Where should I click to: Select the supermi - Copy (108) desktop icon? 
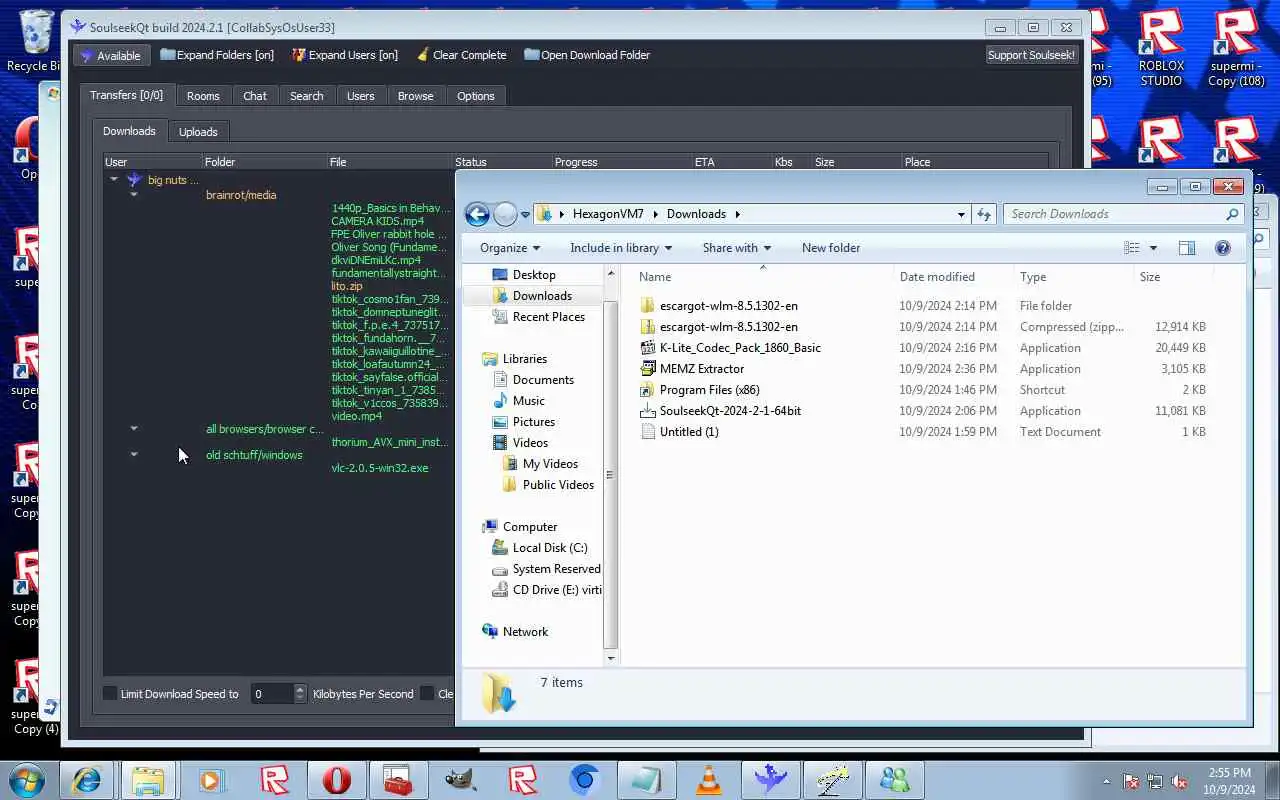pyautogui.click(x=1236, y=47)
